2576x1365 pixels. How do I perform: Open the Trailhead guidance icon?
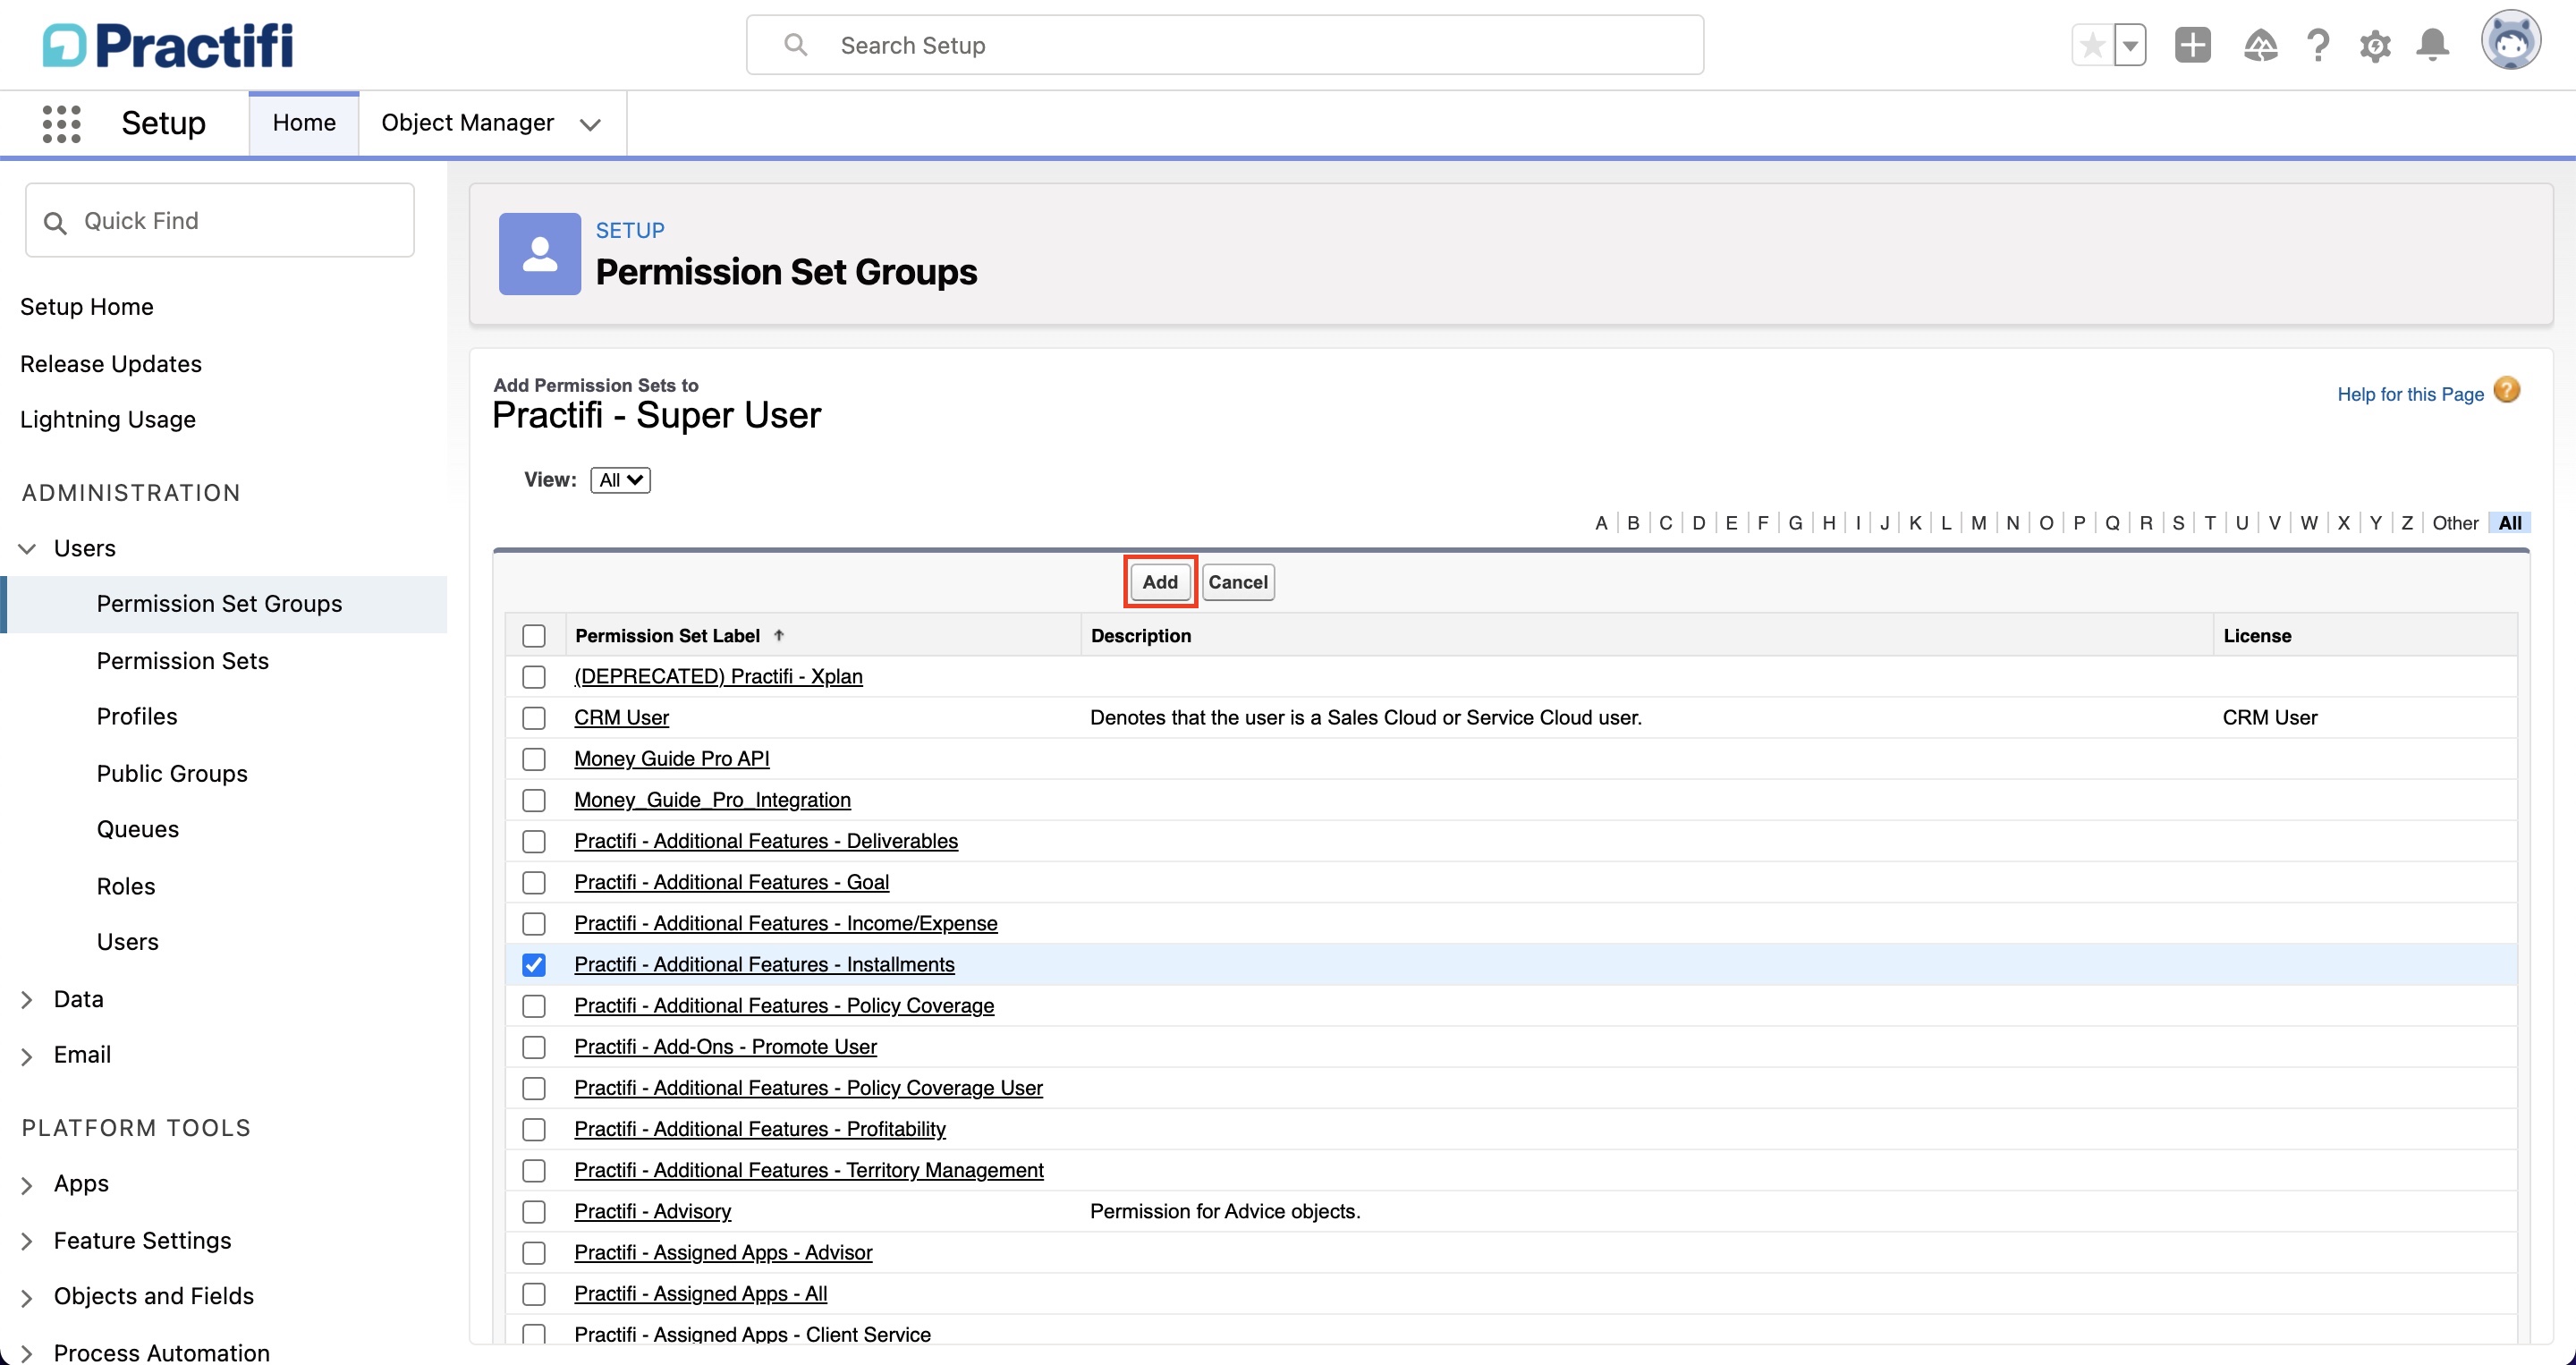point(2261,45)
